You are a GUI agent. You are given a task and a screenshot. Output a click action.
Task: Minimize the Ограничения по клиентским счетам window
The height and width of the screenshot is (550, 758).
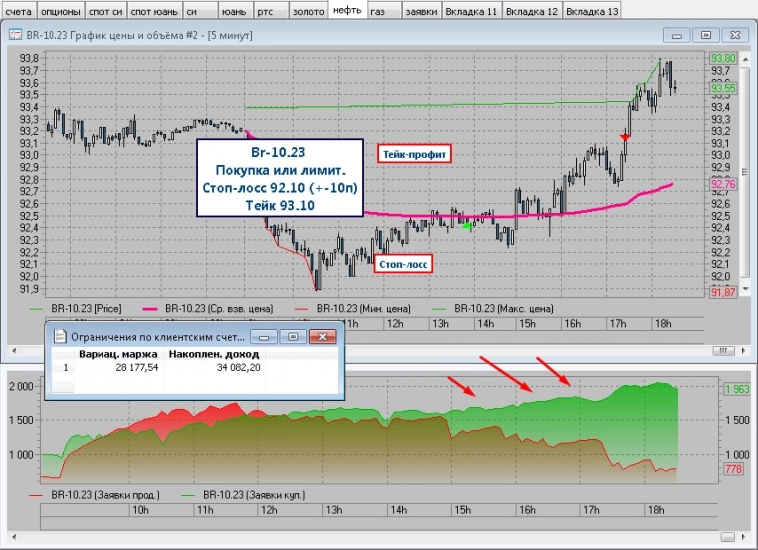(264, 336)
